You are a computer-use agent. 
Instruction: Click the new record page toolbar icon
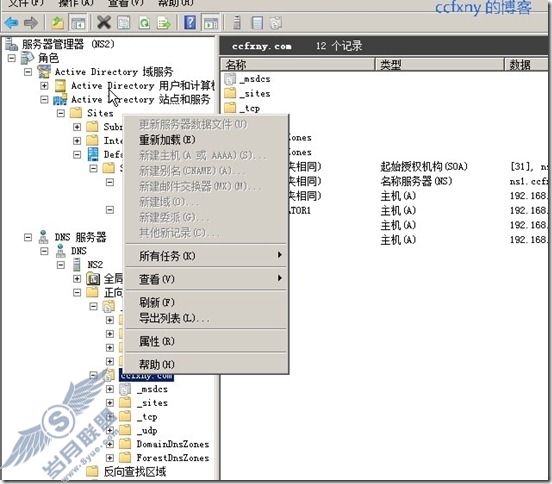click(x=257, y=23)
